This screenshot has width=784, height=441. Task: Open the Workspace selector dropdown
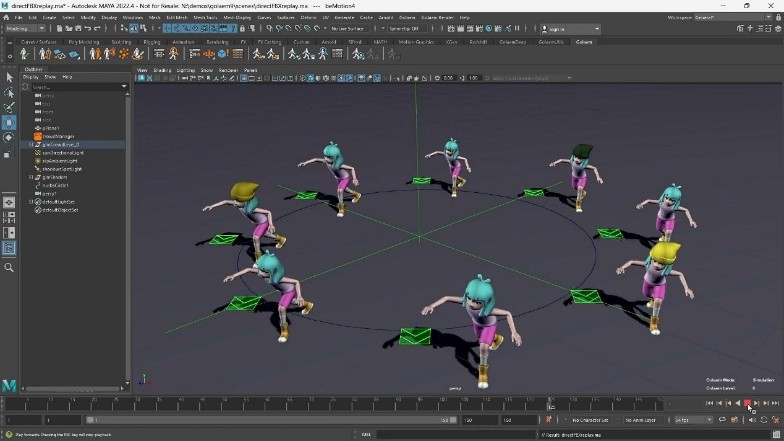(x=732, y=18)
